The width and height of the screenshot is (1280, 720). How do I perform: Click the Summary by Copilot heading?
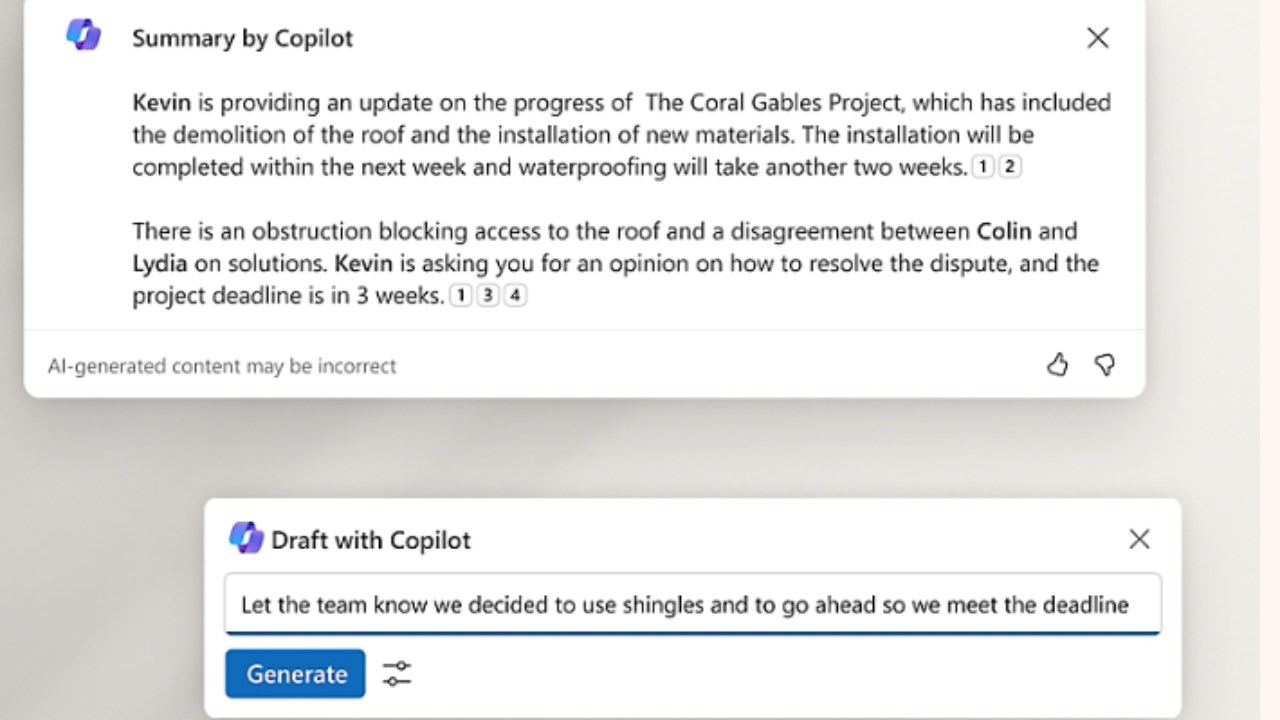coord(242,38)
